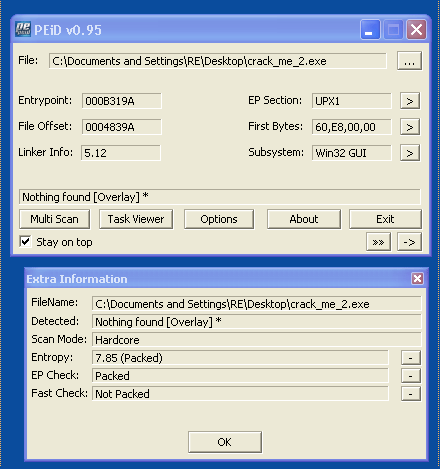440x469 pixels.
Task: Click the Exit button
Action: tap(385, 219)
